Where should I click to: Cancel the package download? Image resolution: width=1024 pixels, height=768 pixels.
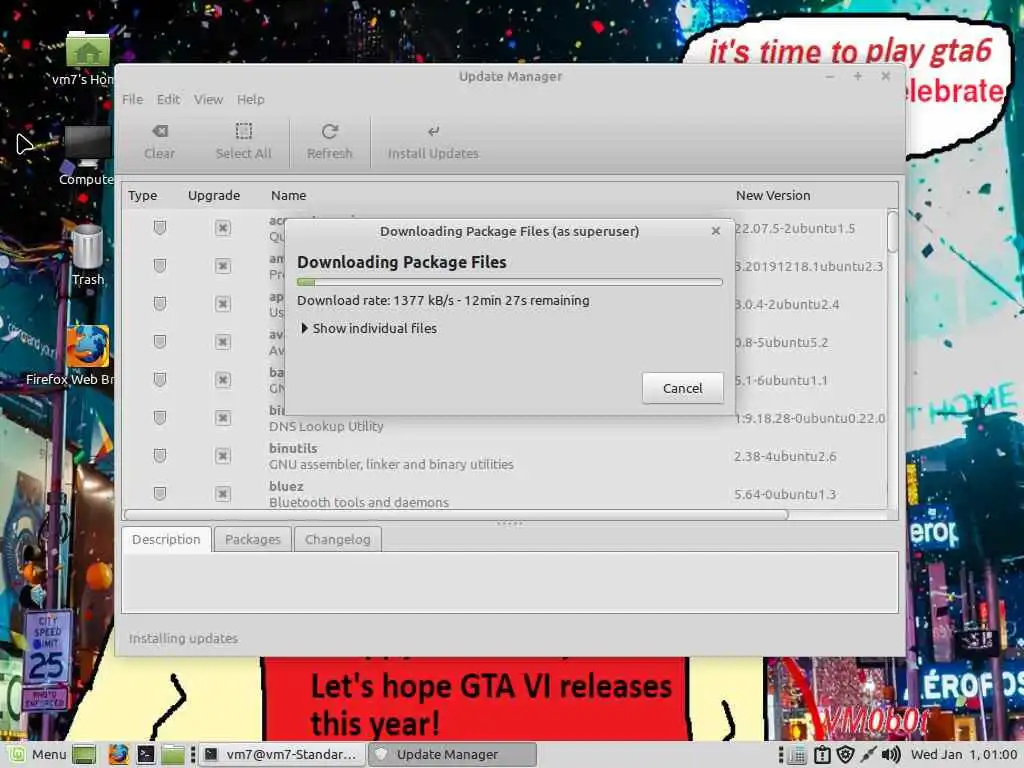[x=682, y=388]
